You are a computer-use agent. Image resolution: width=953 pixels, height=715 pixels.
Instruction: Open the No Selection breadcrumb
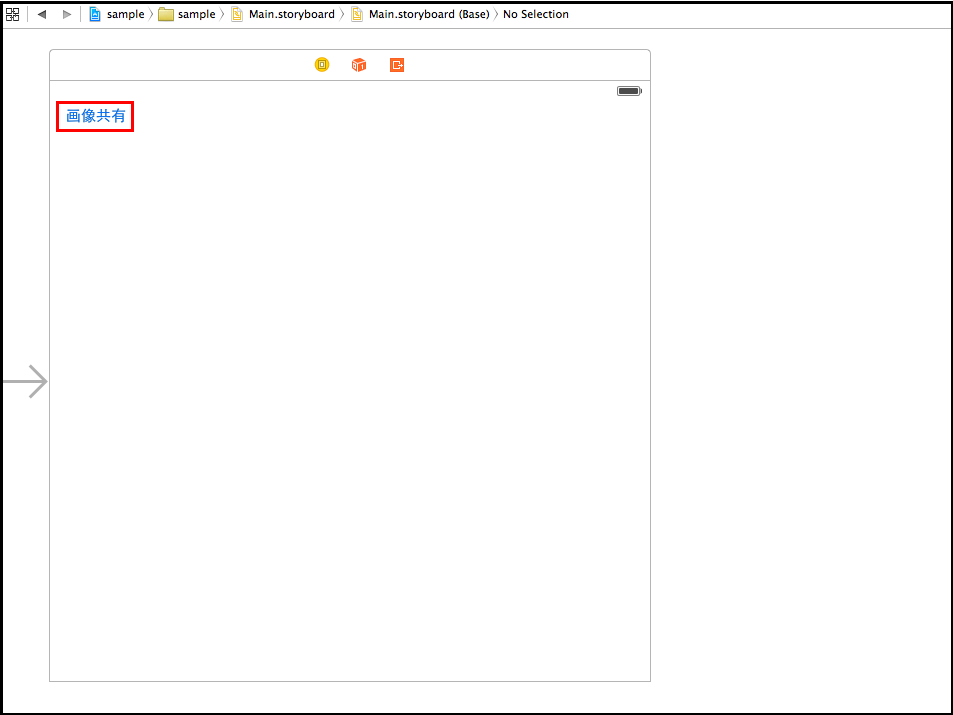point(536,14)
